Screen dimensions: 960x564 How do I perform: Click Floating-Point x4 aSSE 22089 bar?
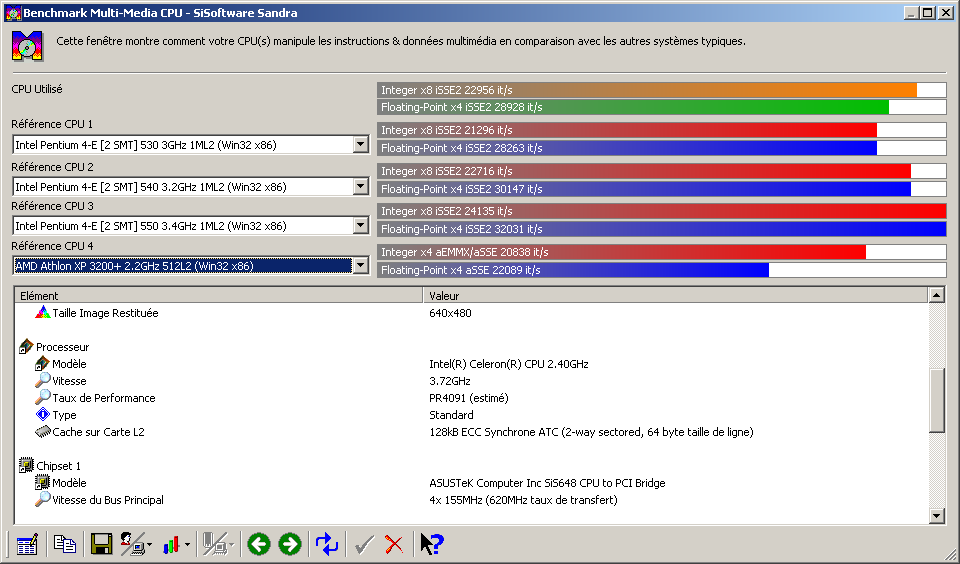(x=661, y=269)
